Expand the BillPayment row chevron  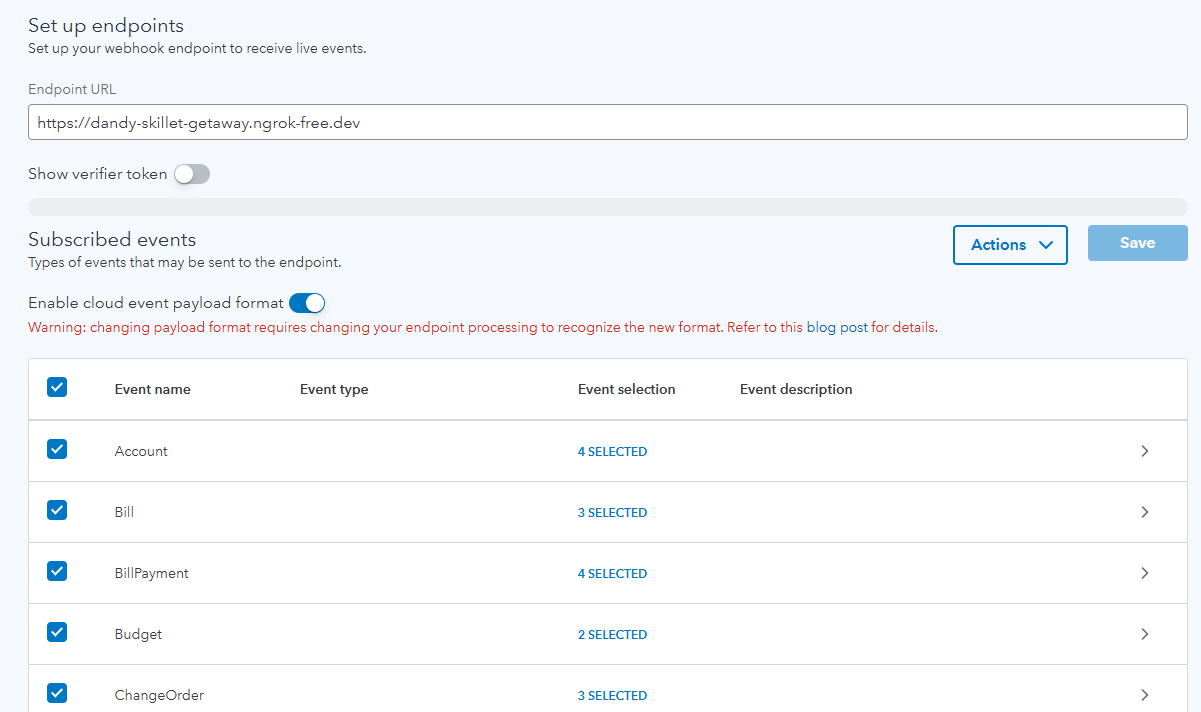coord(1145,573)
